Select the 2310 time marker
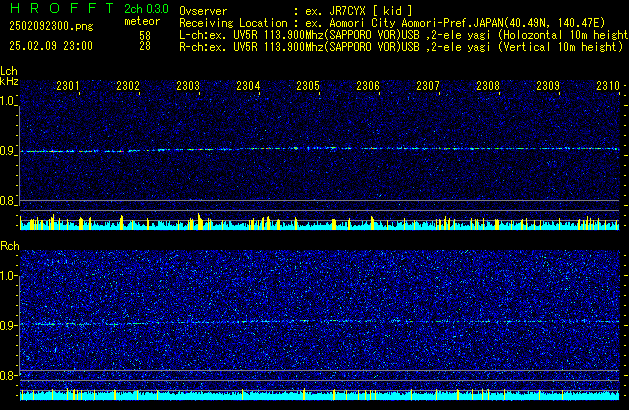Image resolution: width=629 pixels, height=410 pixels. click(x=608, y=86)
